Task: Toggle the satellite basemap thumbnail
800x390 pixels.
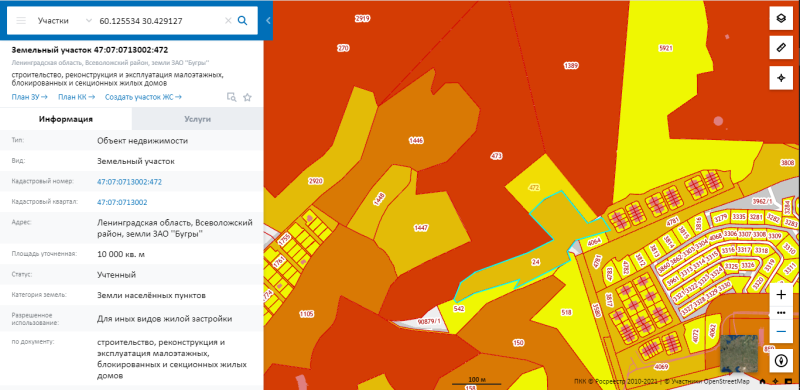Action: [x=739, y=353]
